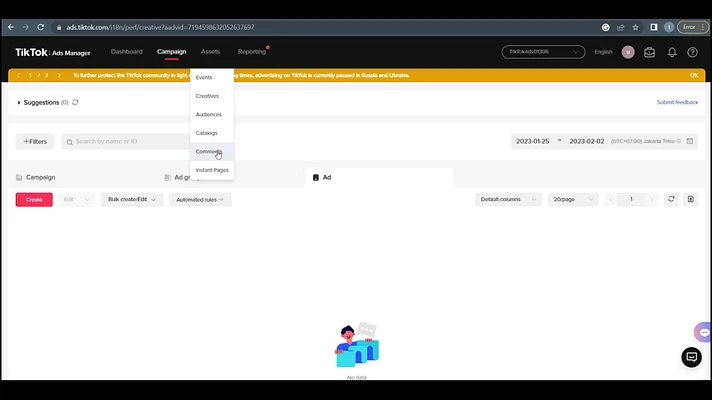This screenshot has width=712, height=400.
Task: Click the export data icon
Action: point(690,199)
